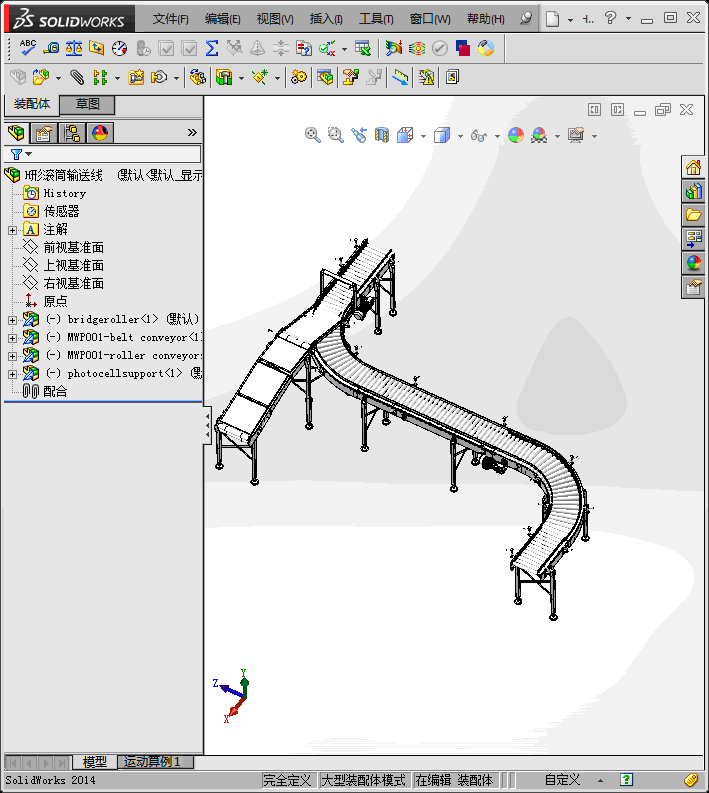Click the Linear Component Pattern icon
This screenshot has width=709, height=793.
(x=100, y=77)
